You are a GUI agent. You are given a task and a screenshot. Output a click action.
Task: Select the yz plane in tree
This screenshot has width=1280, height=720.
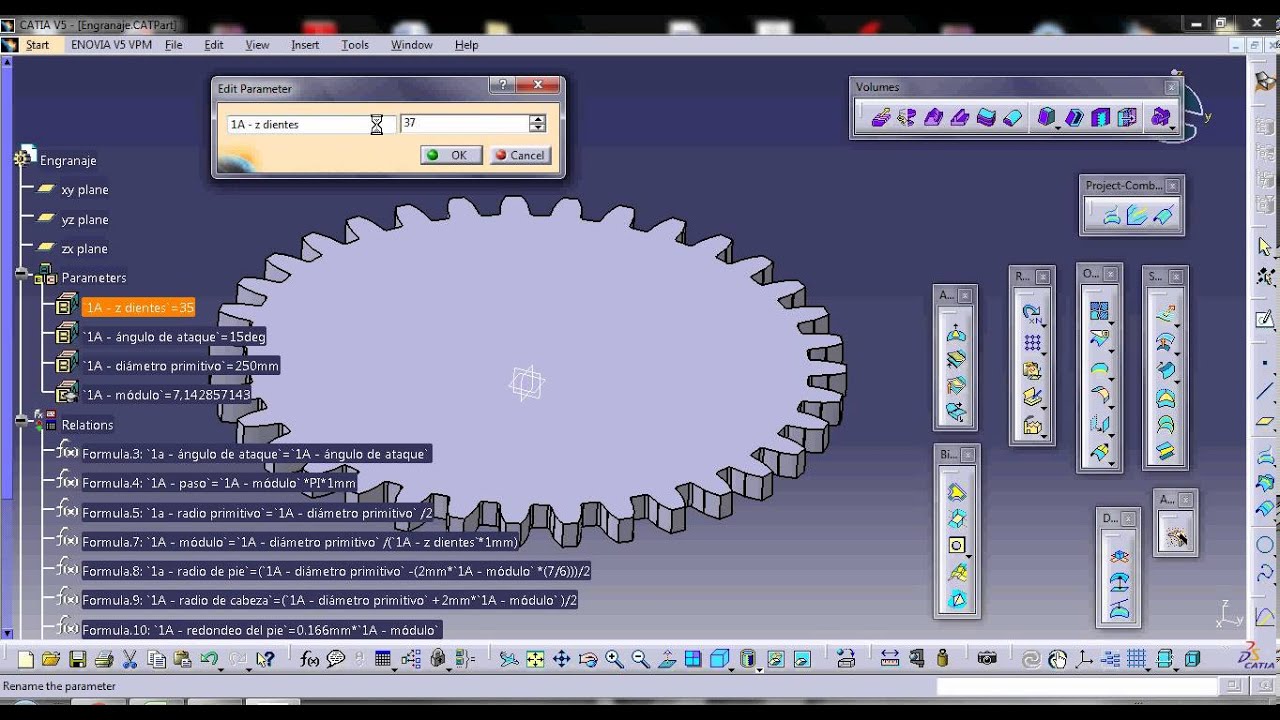[x=84, y=220]
